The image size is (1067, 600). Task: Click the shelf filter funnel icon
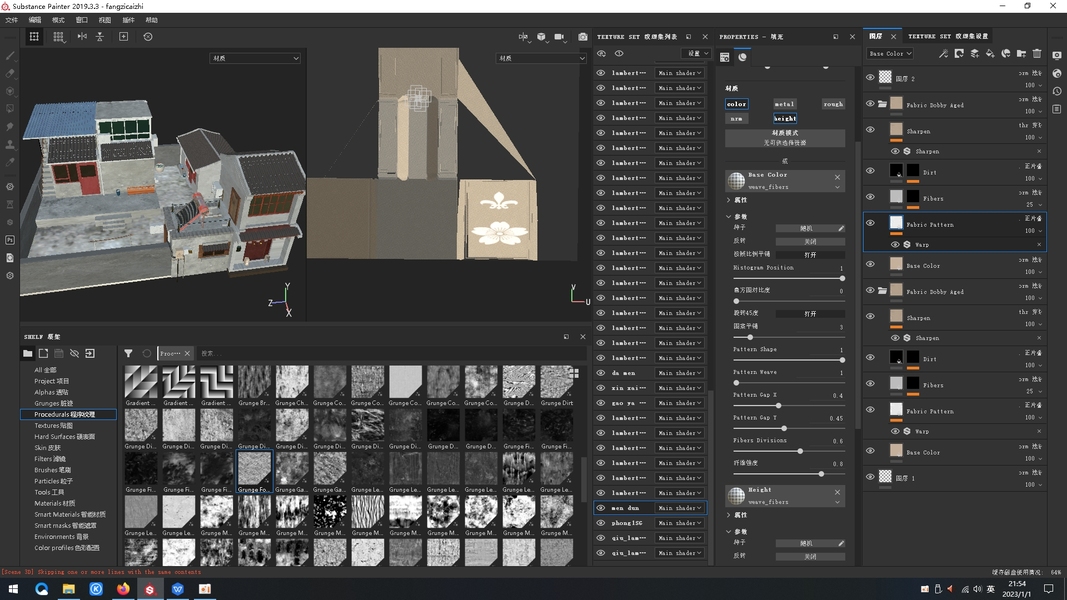click(128, 353)
